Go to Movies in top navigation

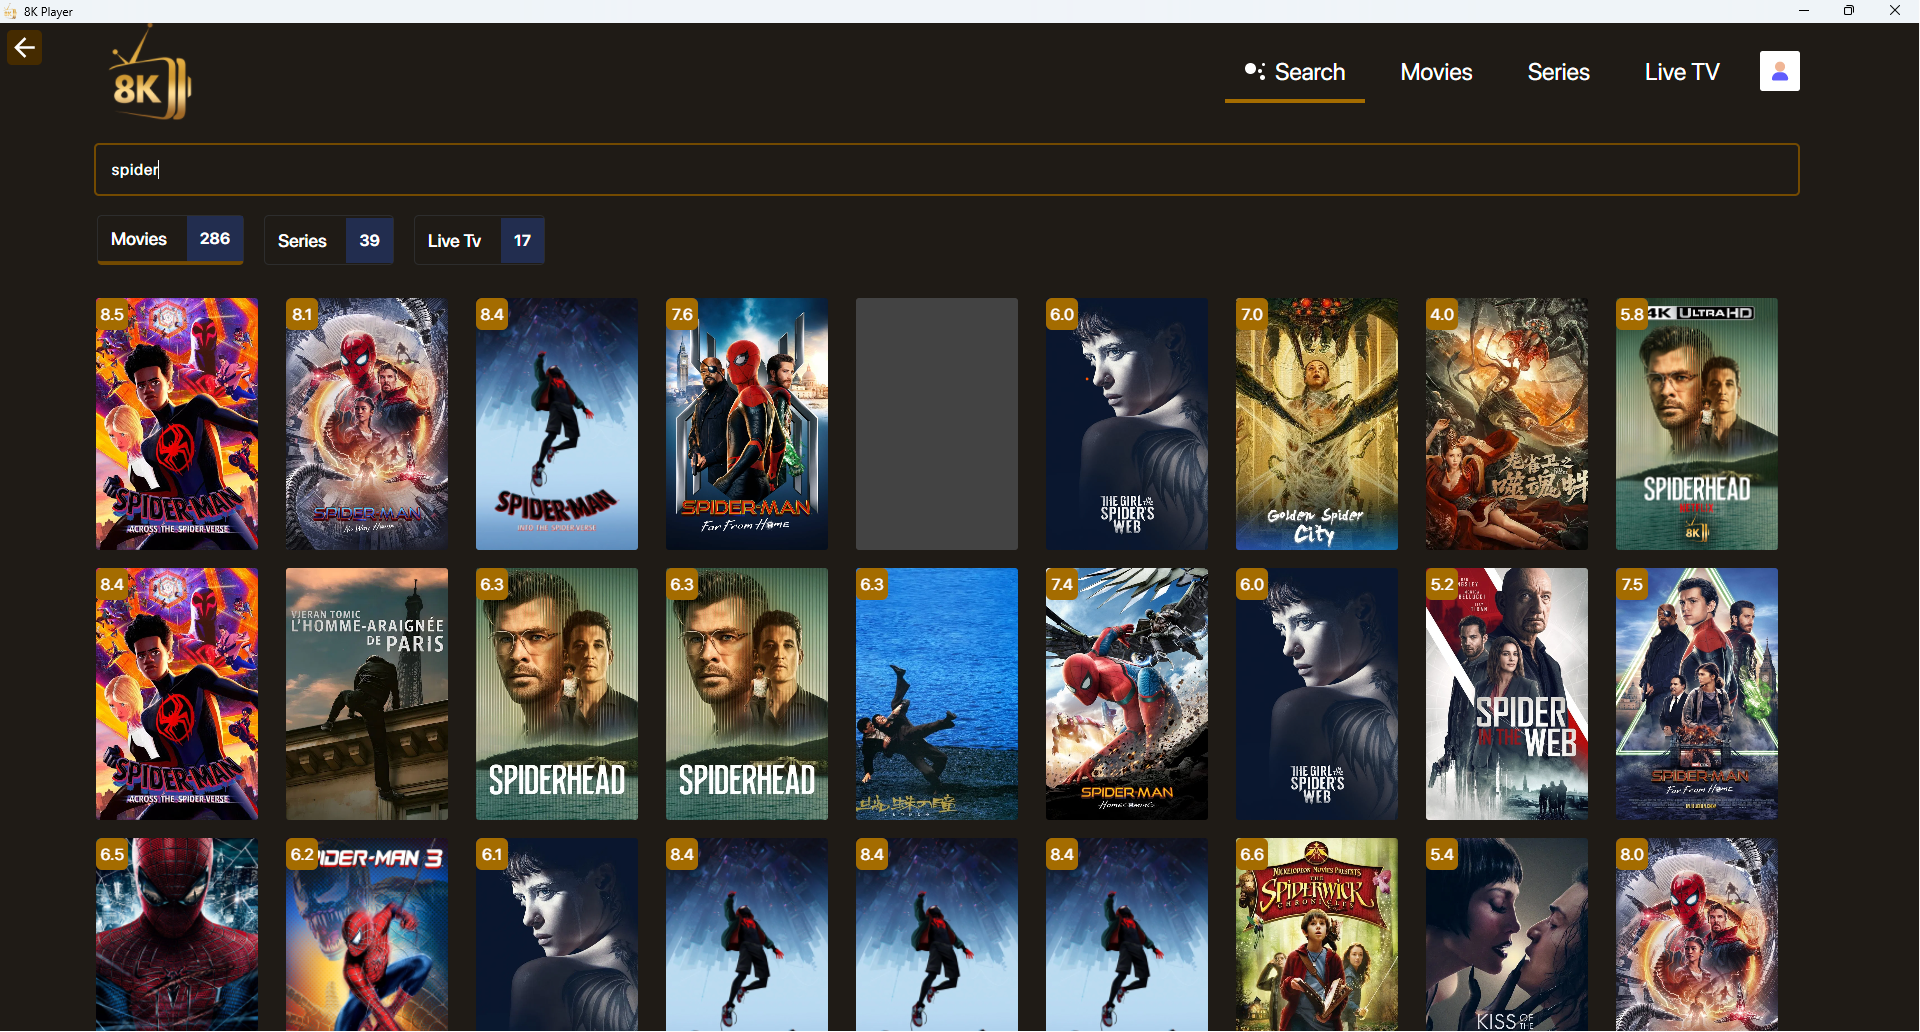(x=1436, y=72)
